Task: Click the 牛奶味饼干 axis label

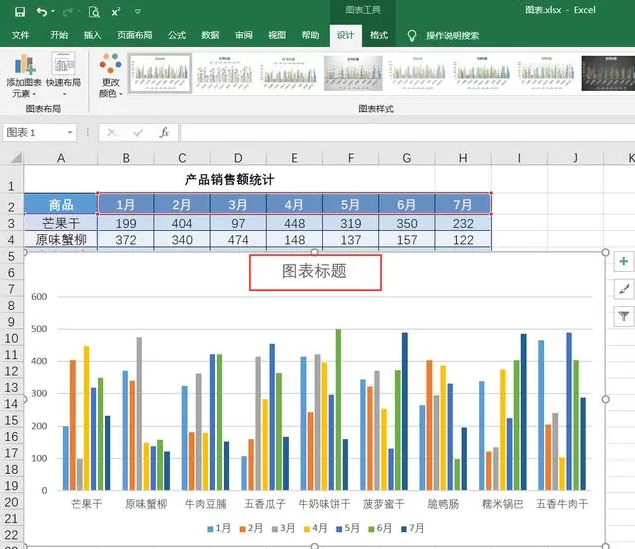Action: click(324, 504)
